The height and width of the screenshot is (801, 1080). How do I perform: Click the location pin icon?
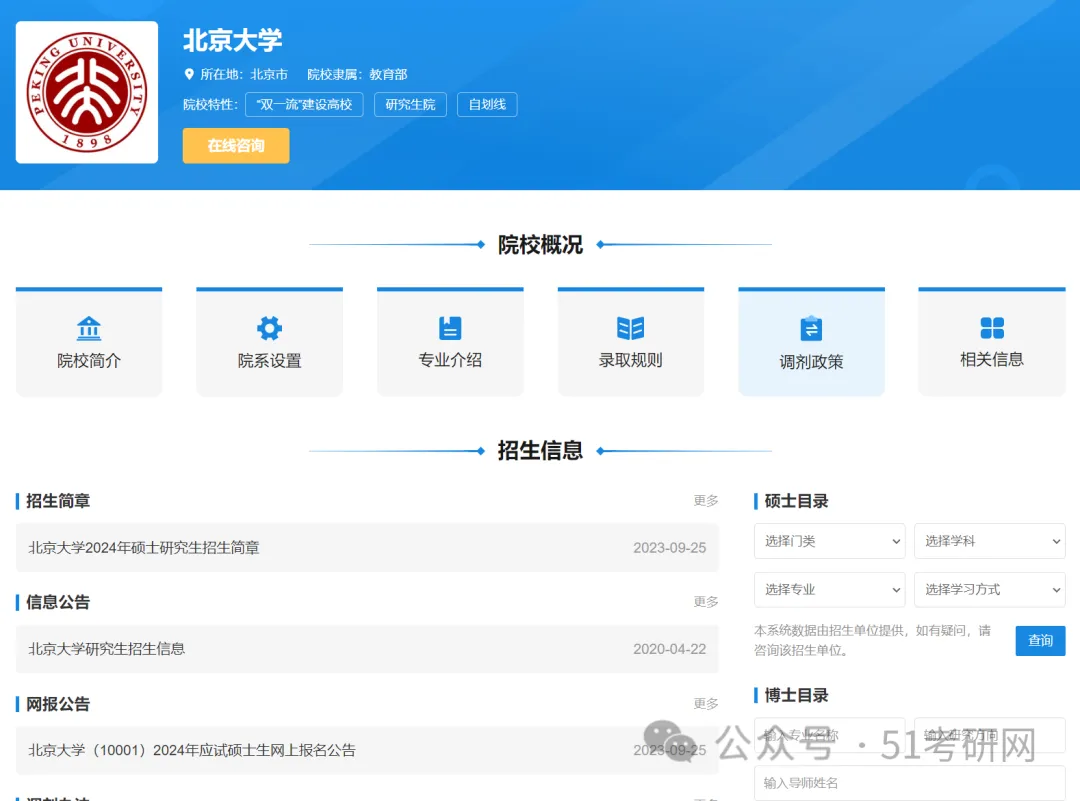189,74
